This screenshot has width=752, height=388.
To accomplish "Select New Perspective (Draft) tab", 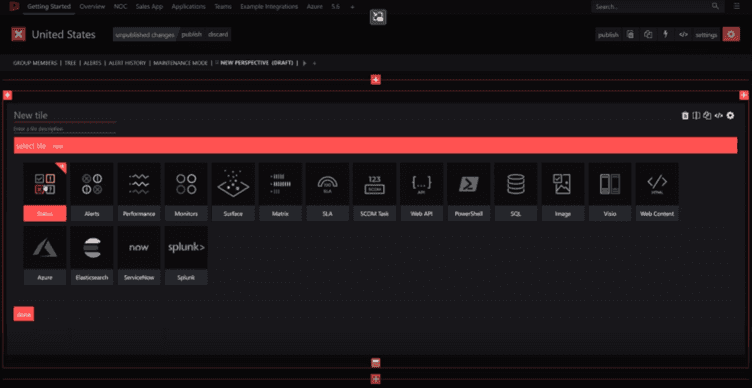I will (x=257, y=63).
